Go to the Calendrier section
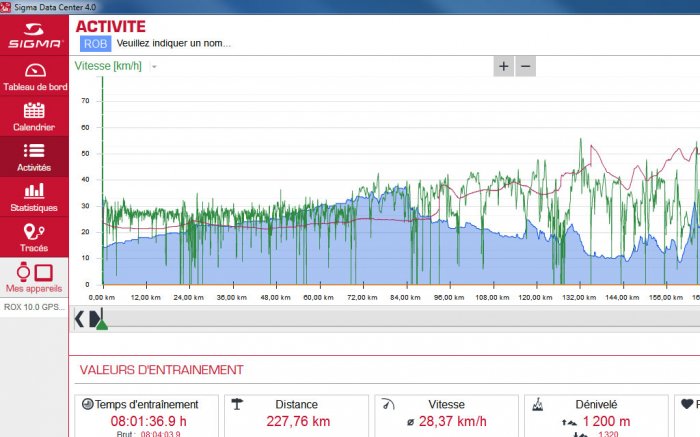This screenshot has height=437, width=700. (x=34, y=117)
